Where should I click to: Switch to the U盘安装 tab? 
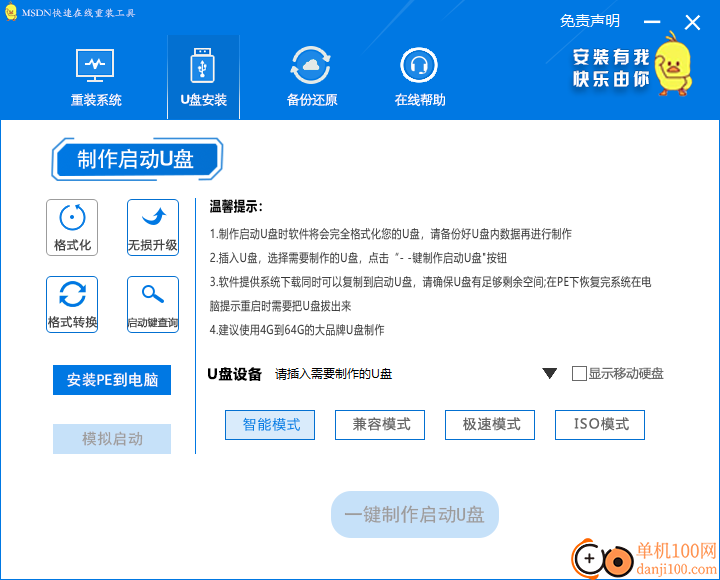(203, 78)
